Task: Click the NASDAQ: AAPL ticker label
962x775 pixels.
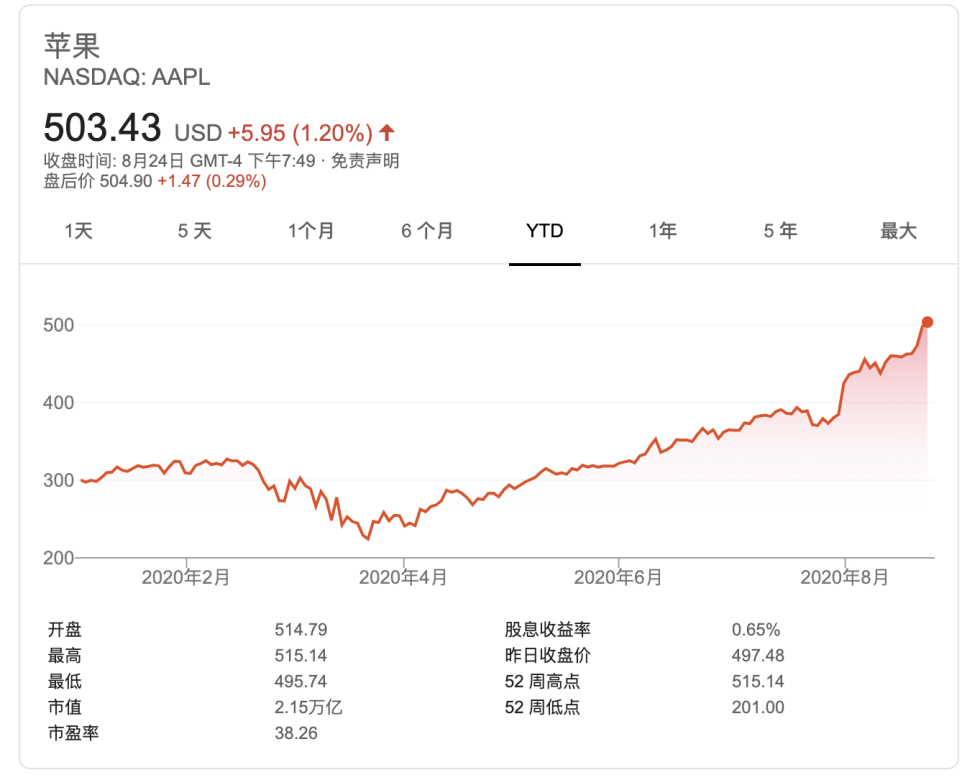Action: click(x=127, y=77)
